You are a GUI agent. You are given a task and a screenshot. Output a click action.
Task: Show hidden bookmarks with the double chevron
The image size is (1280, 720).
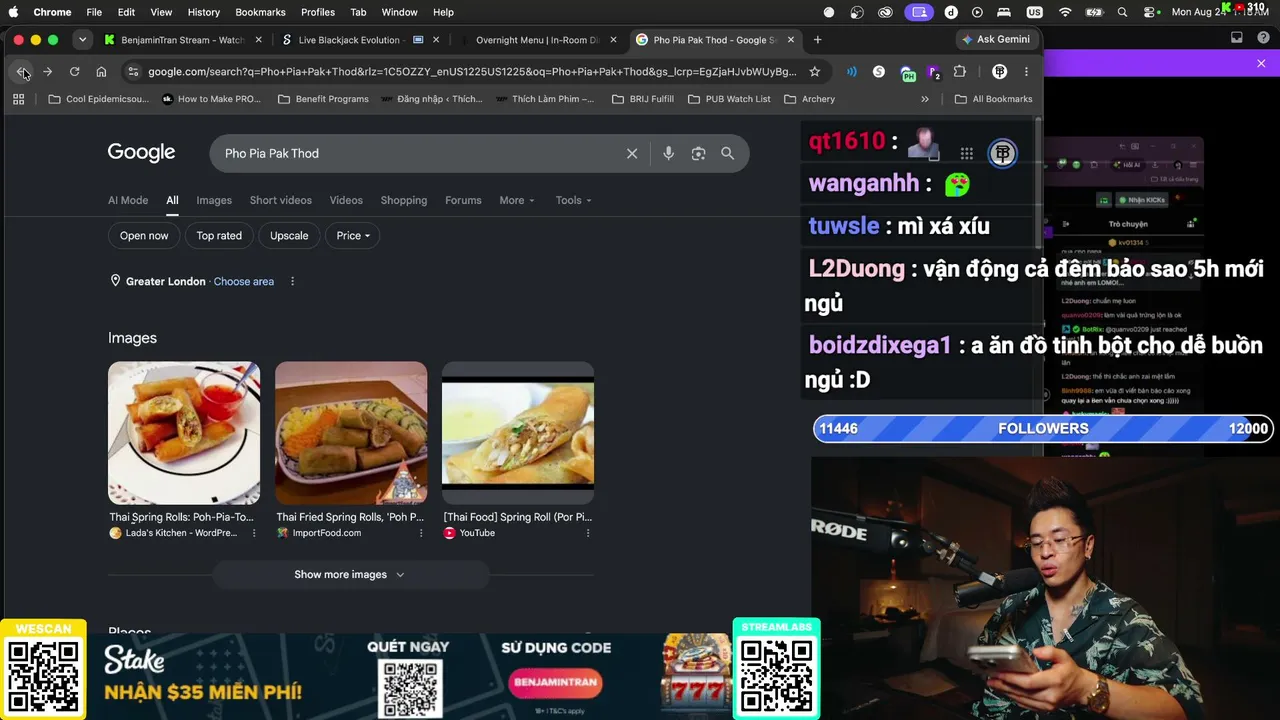925,99
